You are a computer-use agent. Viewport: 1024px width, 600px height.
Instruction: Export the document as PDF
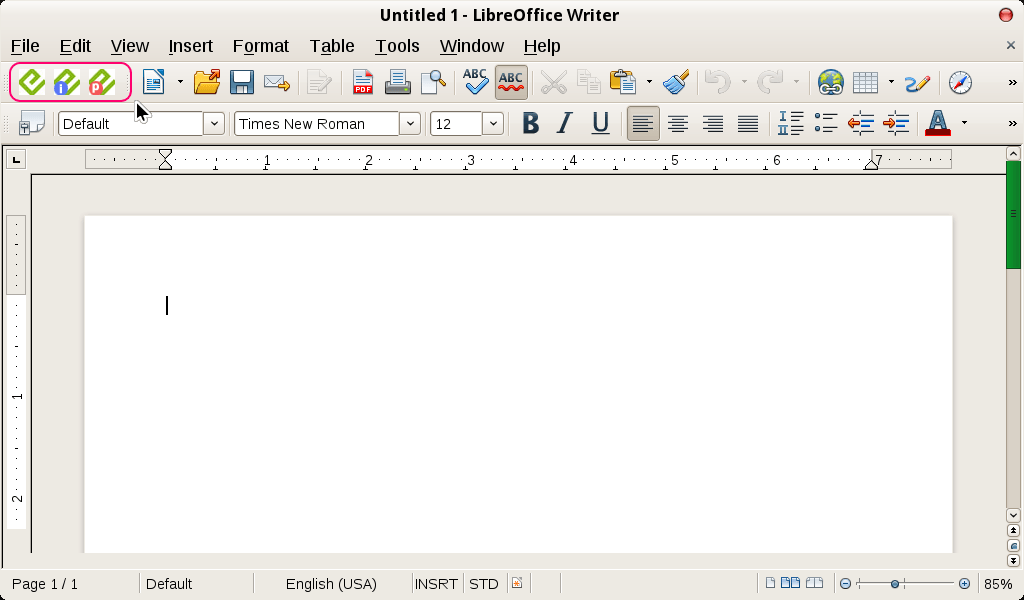tap(362, 82)
